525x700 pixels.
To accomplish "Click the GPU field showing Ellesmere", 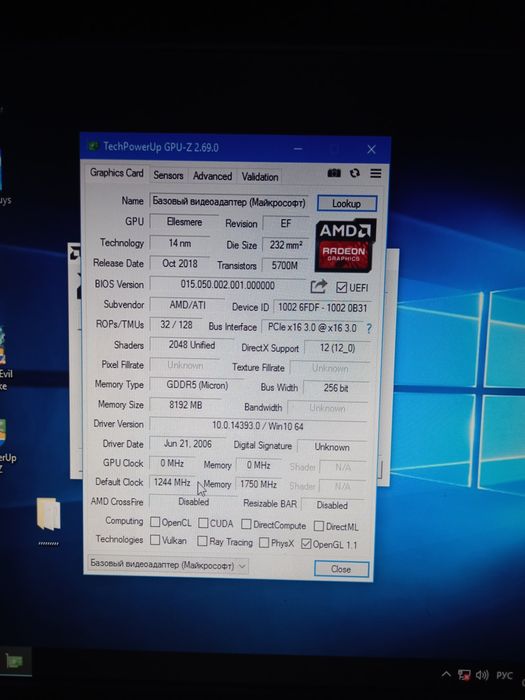I will 184,222.
